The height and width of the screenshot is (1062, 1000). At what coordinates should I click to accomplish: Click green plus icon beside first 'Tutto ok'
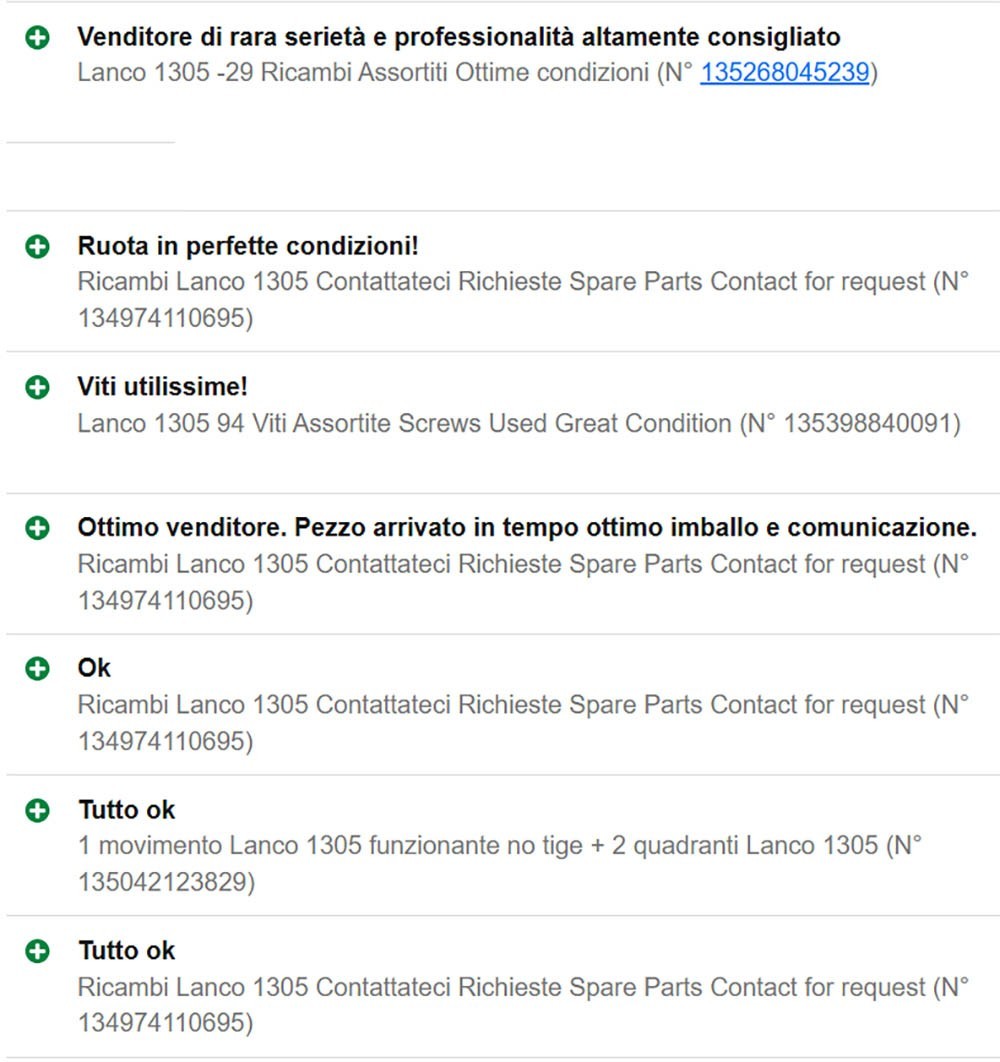click(37, 810)
